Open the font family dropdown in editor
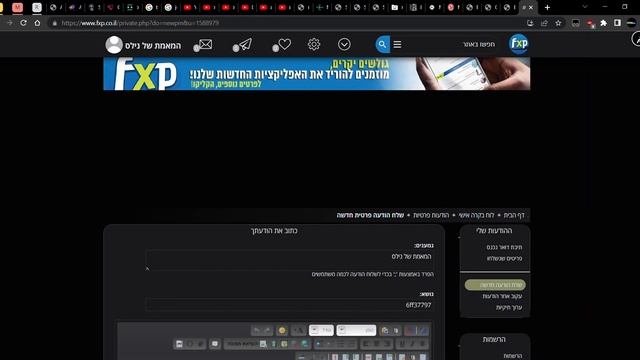Viewport: 640px width, 360px height. pyautogui.click(x=356, y=330)
